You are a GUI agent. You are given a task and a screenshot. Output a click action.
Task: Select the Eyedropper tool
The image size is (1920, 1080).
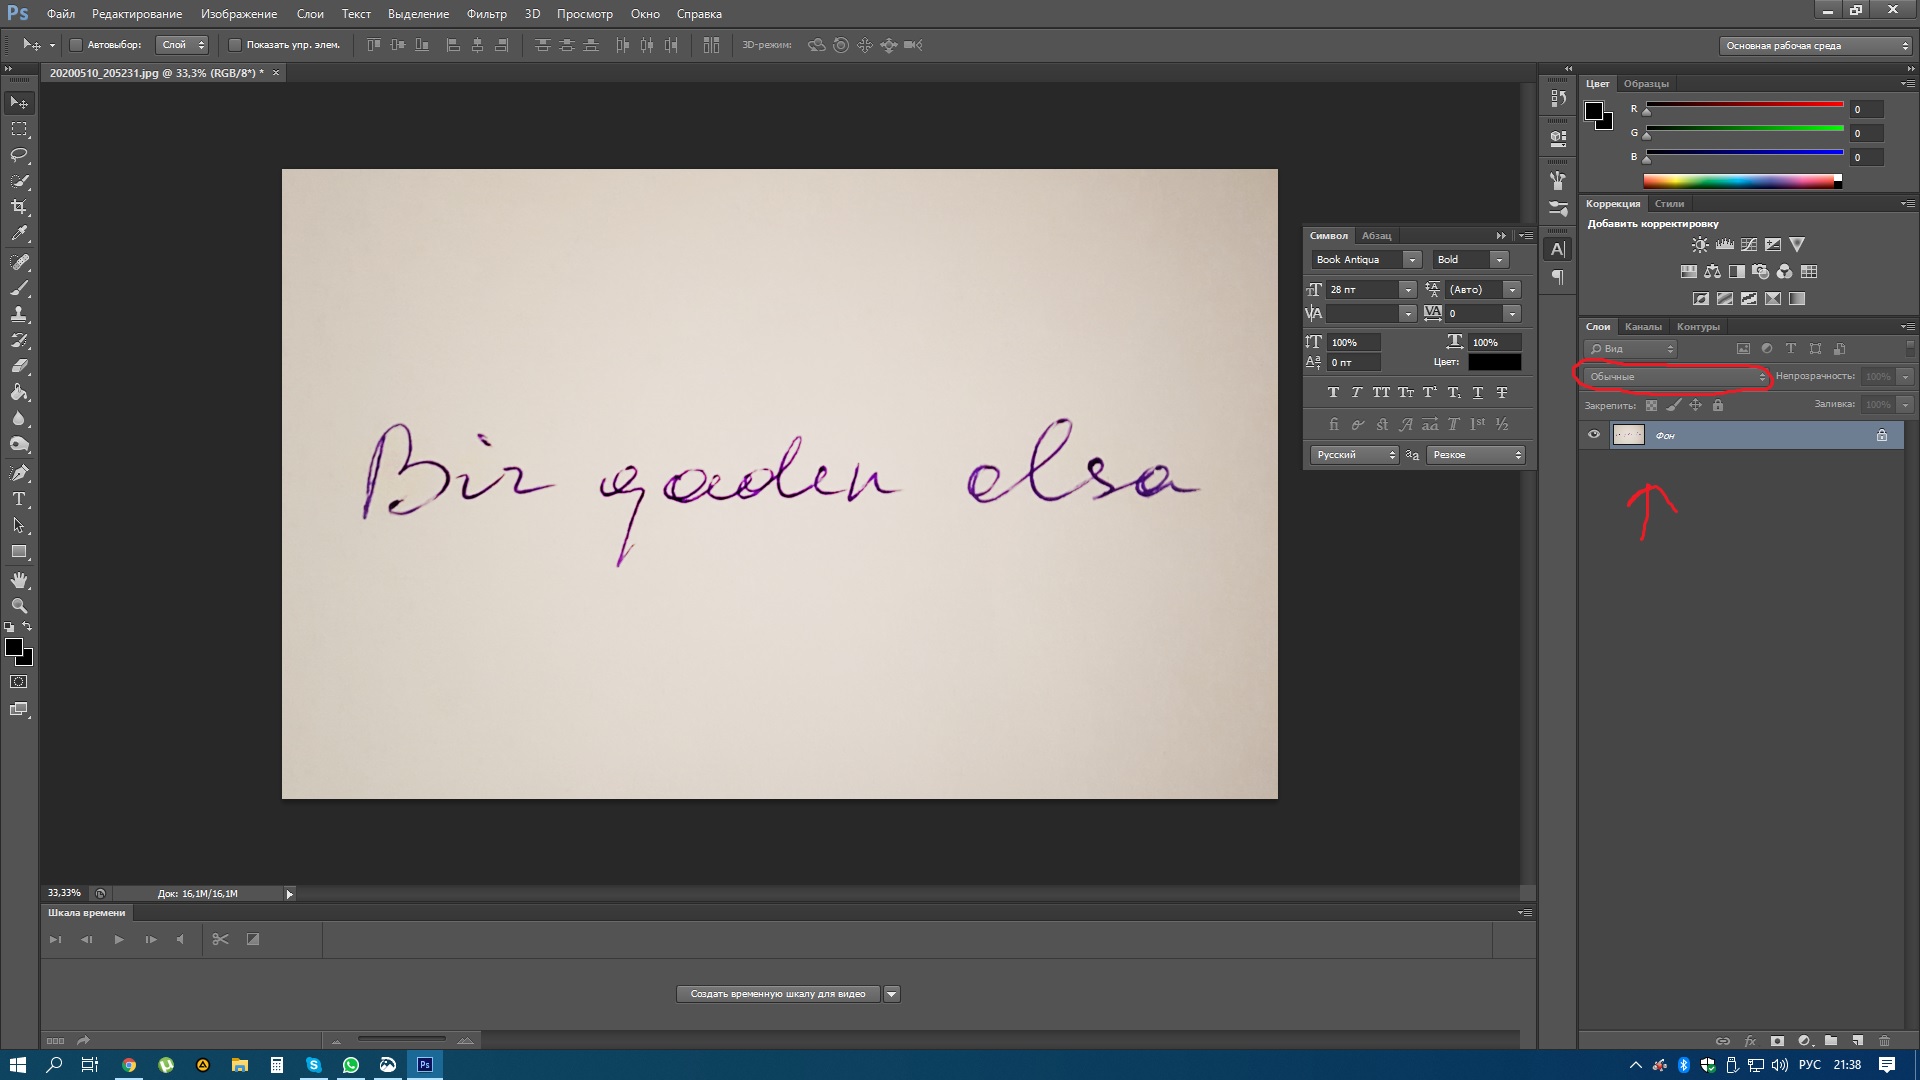[19, 233]
